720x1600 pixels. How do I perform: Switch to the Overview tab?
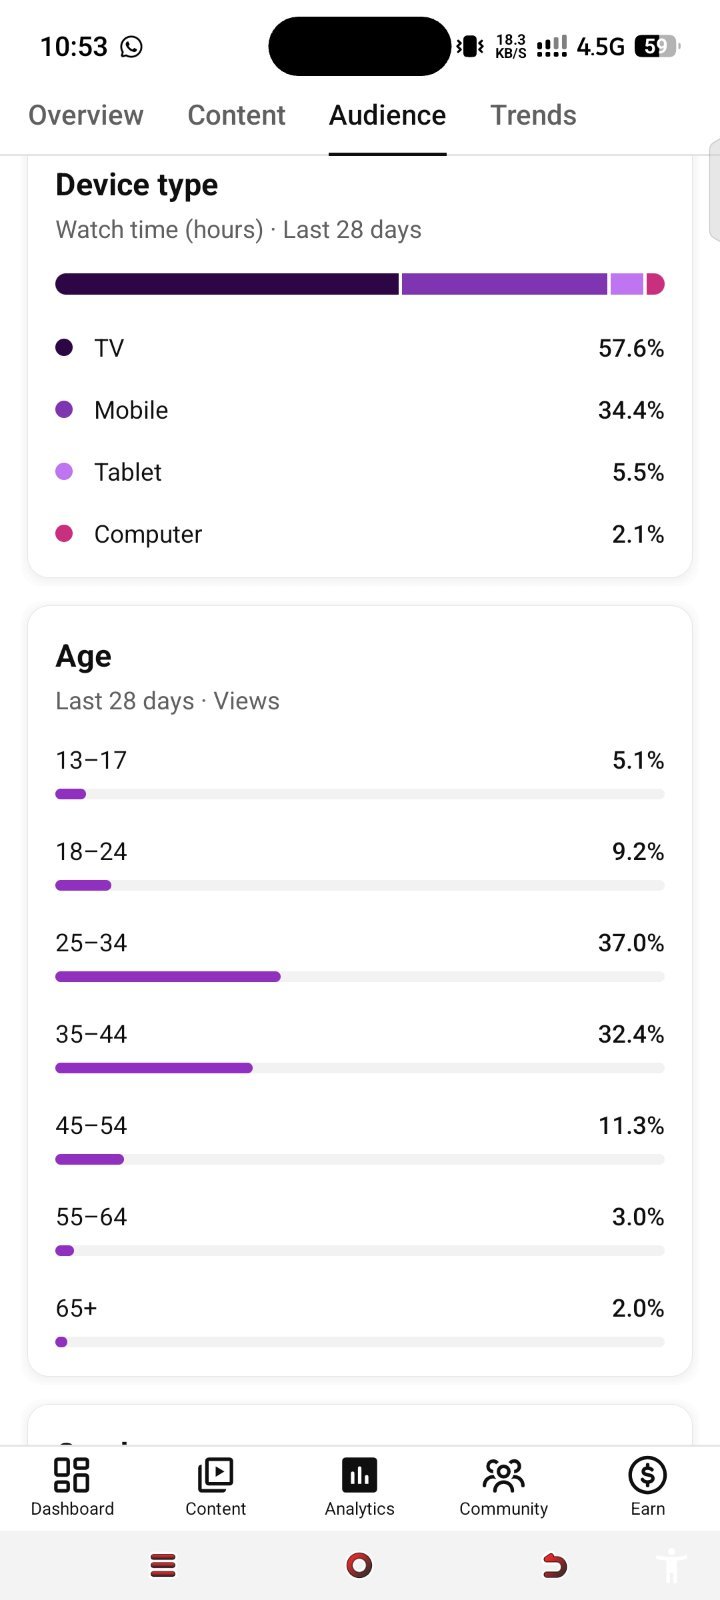pos(86,115)
